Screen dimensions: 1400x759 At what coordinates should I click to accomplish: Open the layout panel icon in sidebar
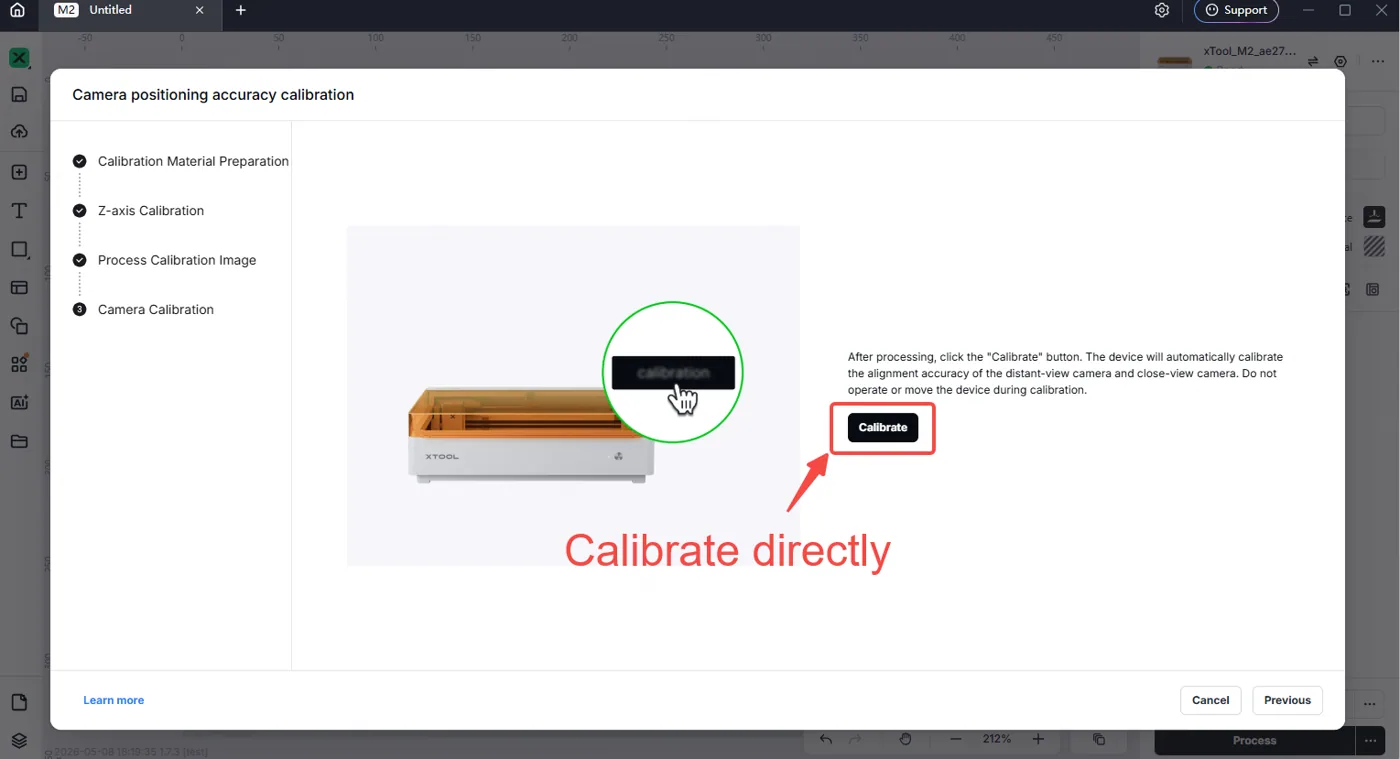pyautogui.click(x=19, y=287)
